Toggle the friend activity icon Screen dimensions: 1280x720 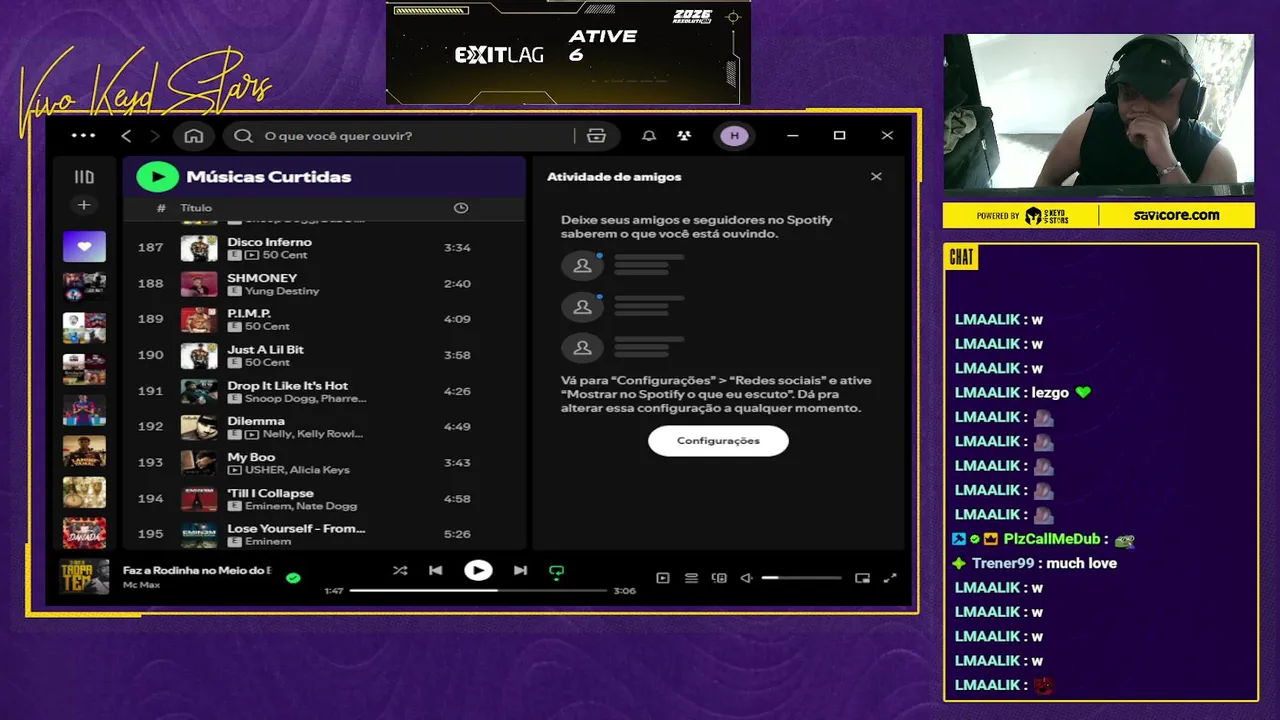pos(684,136)
